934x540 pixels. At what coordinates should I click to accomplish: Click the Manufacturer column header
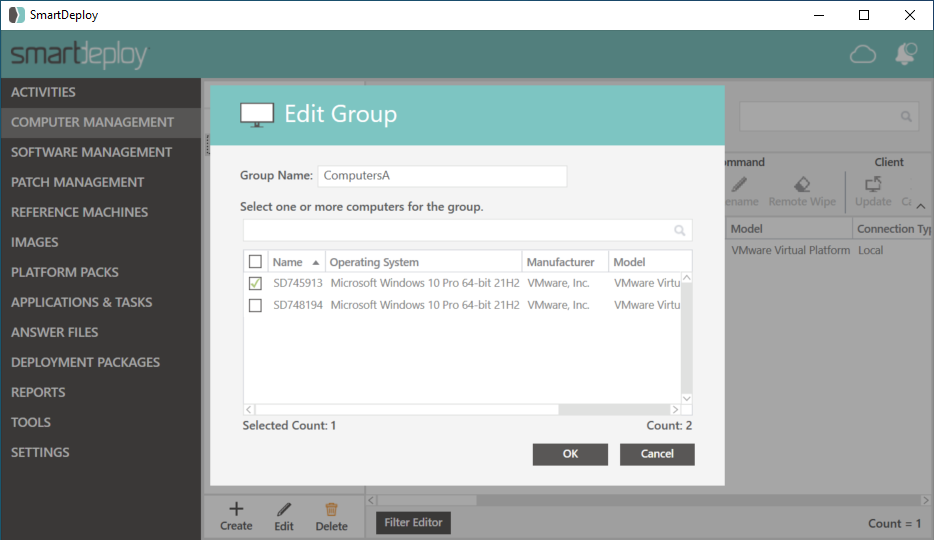click(565, 262)
